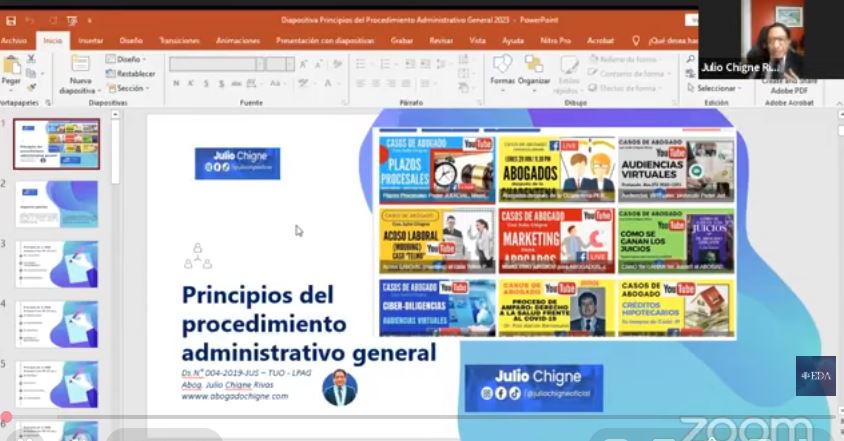Activate the Format Painter brush
The width and height of the screenshot is (844, 441).
point(31,87)
